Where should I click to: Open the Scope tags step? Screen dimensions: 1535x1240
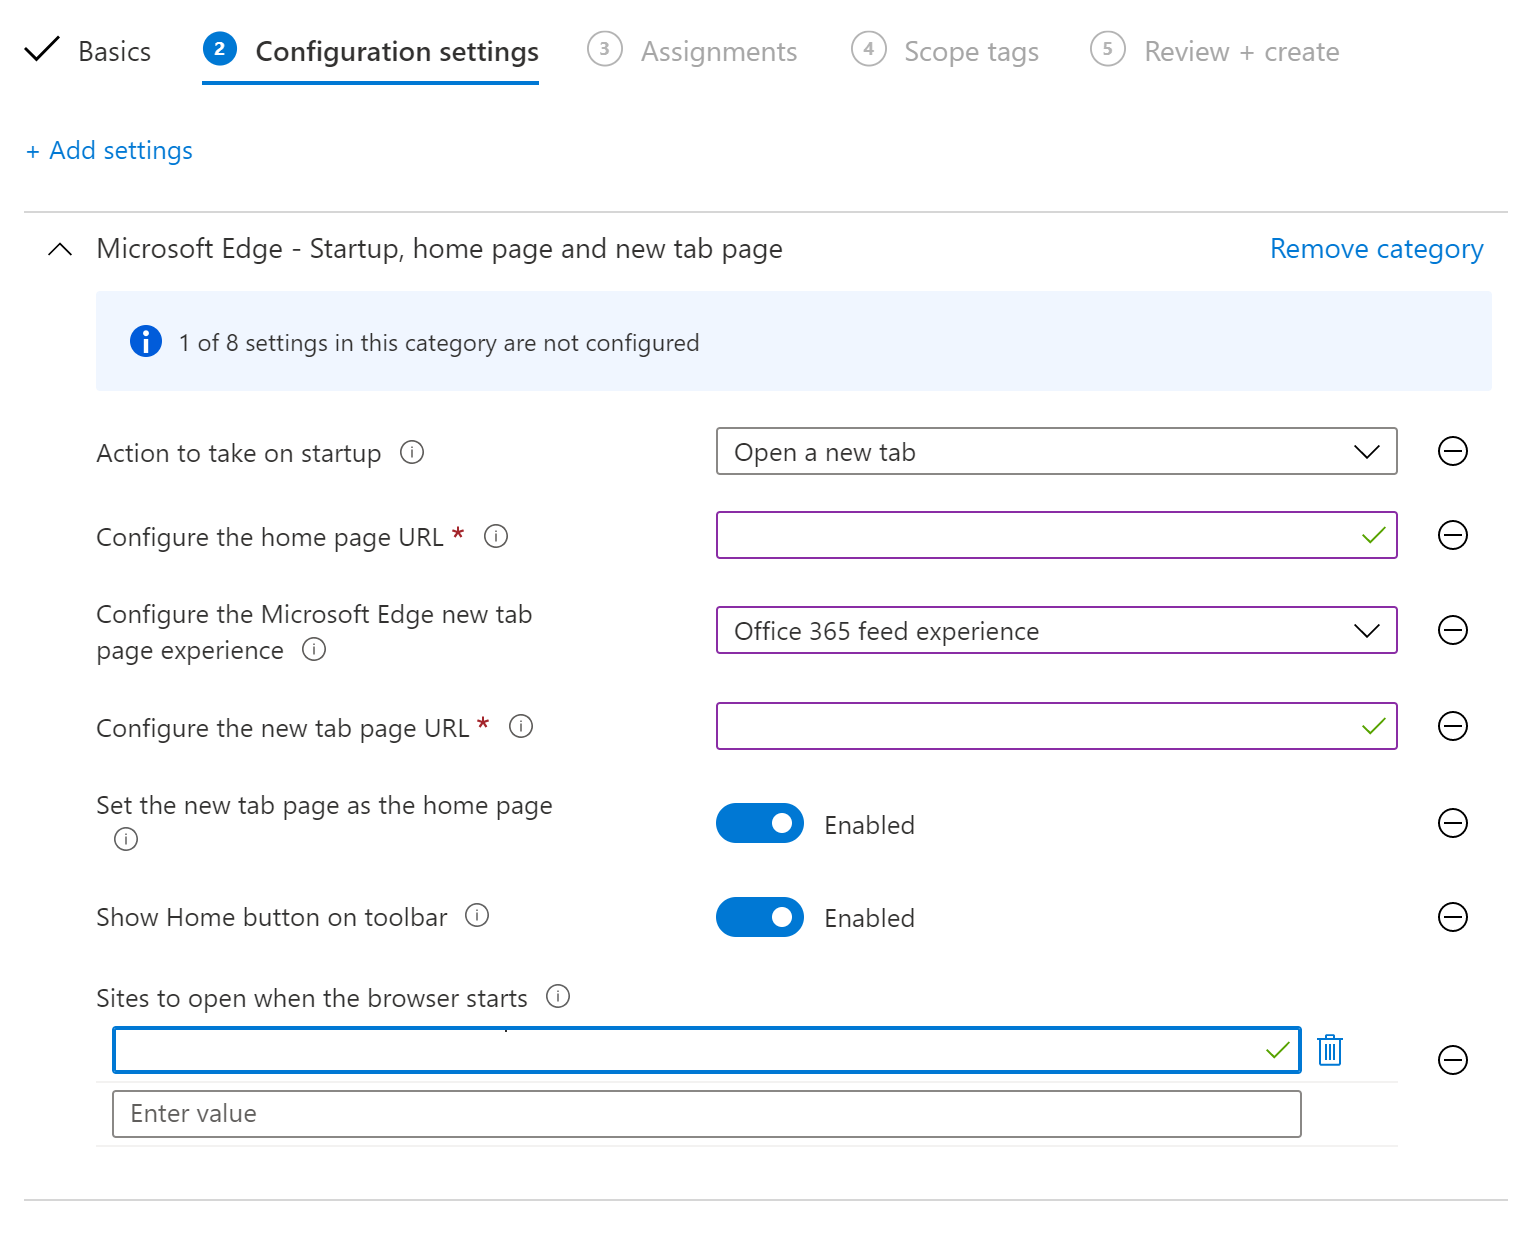point(945,51)
